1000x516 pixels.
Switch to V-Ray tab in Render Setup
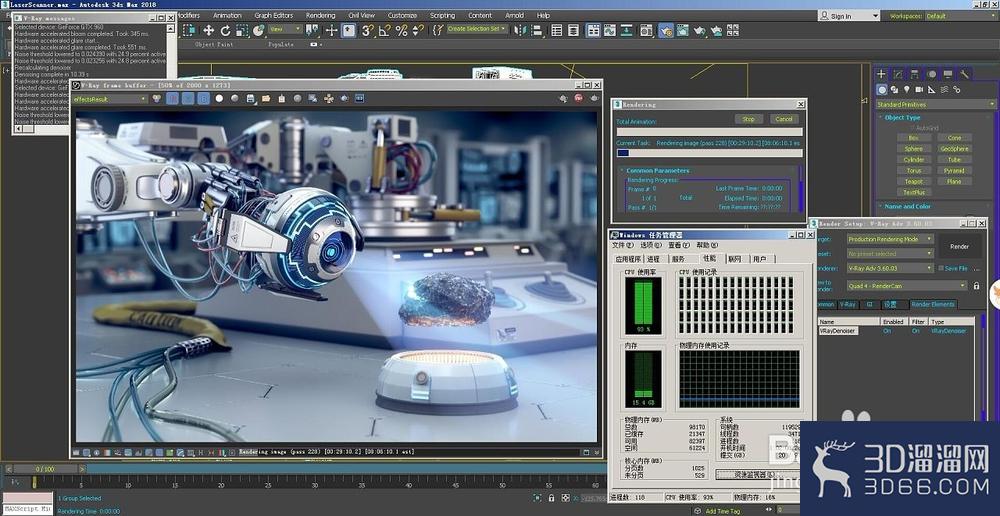pos(847,305)
